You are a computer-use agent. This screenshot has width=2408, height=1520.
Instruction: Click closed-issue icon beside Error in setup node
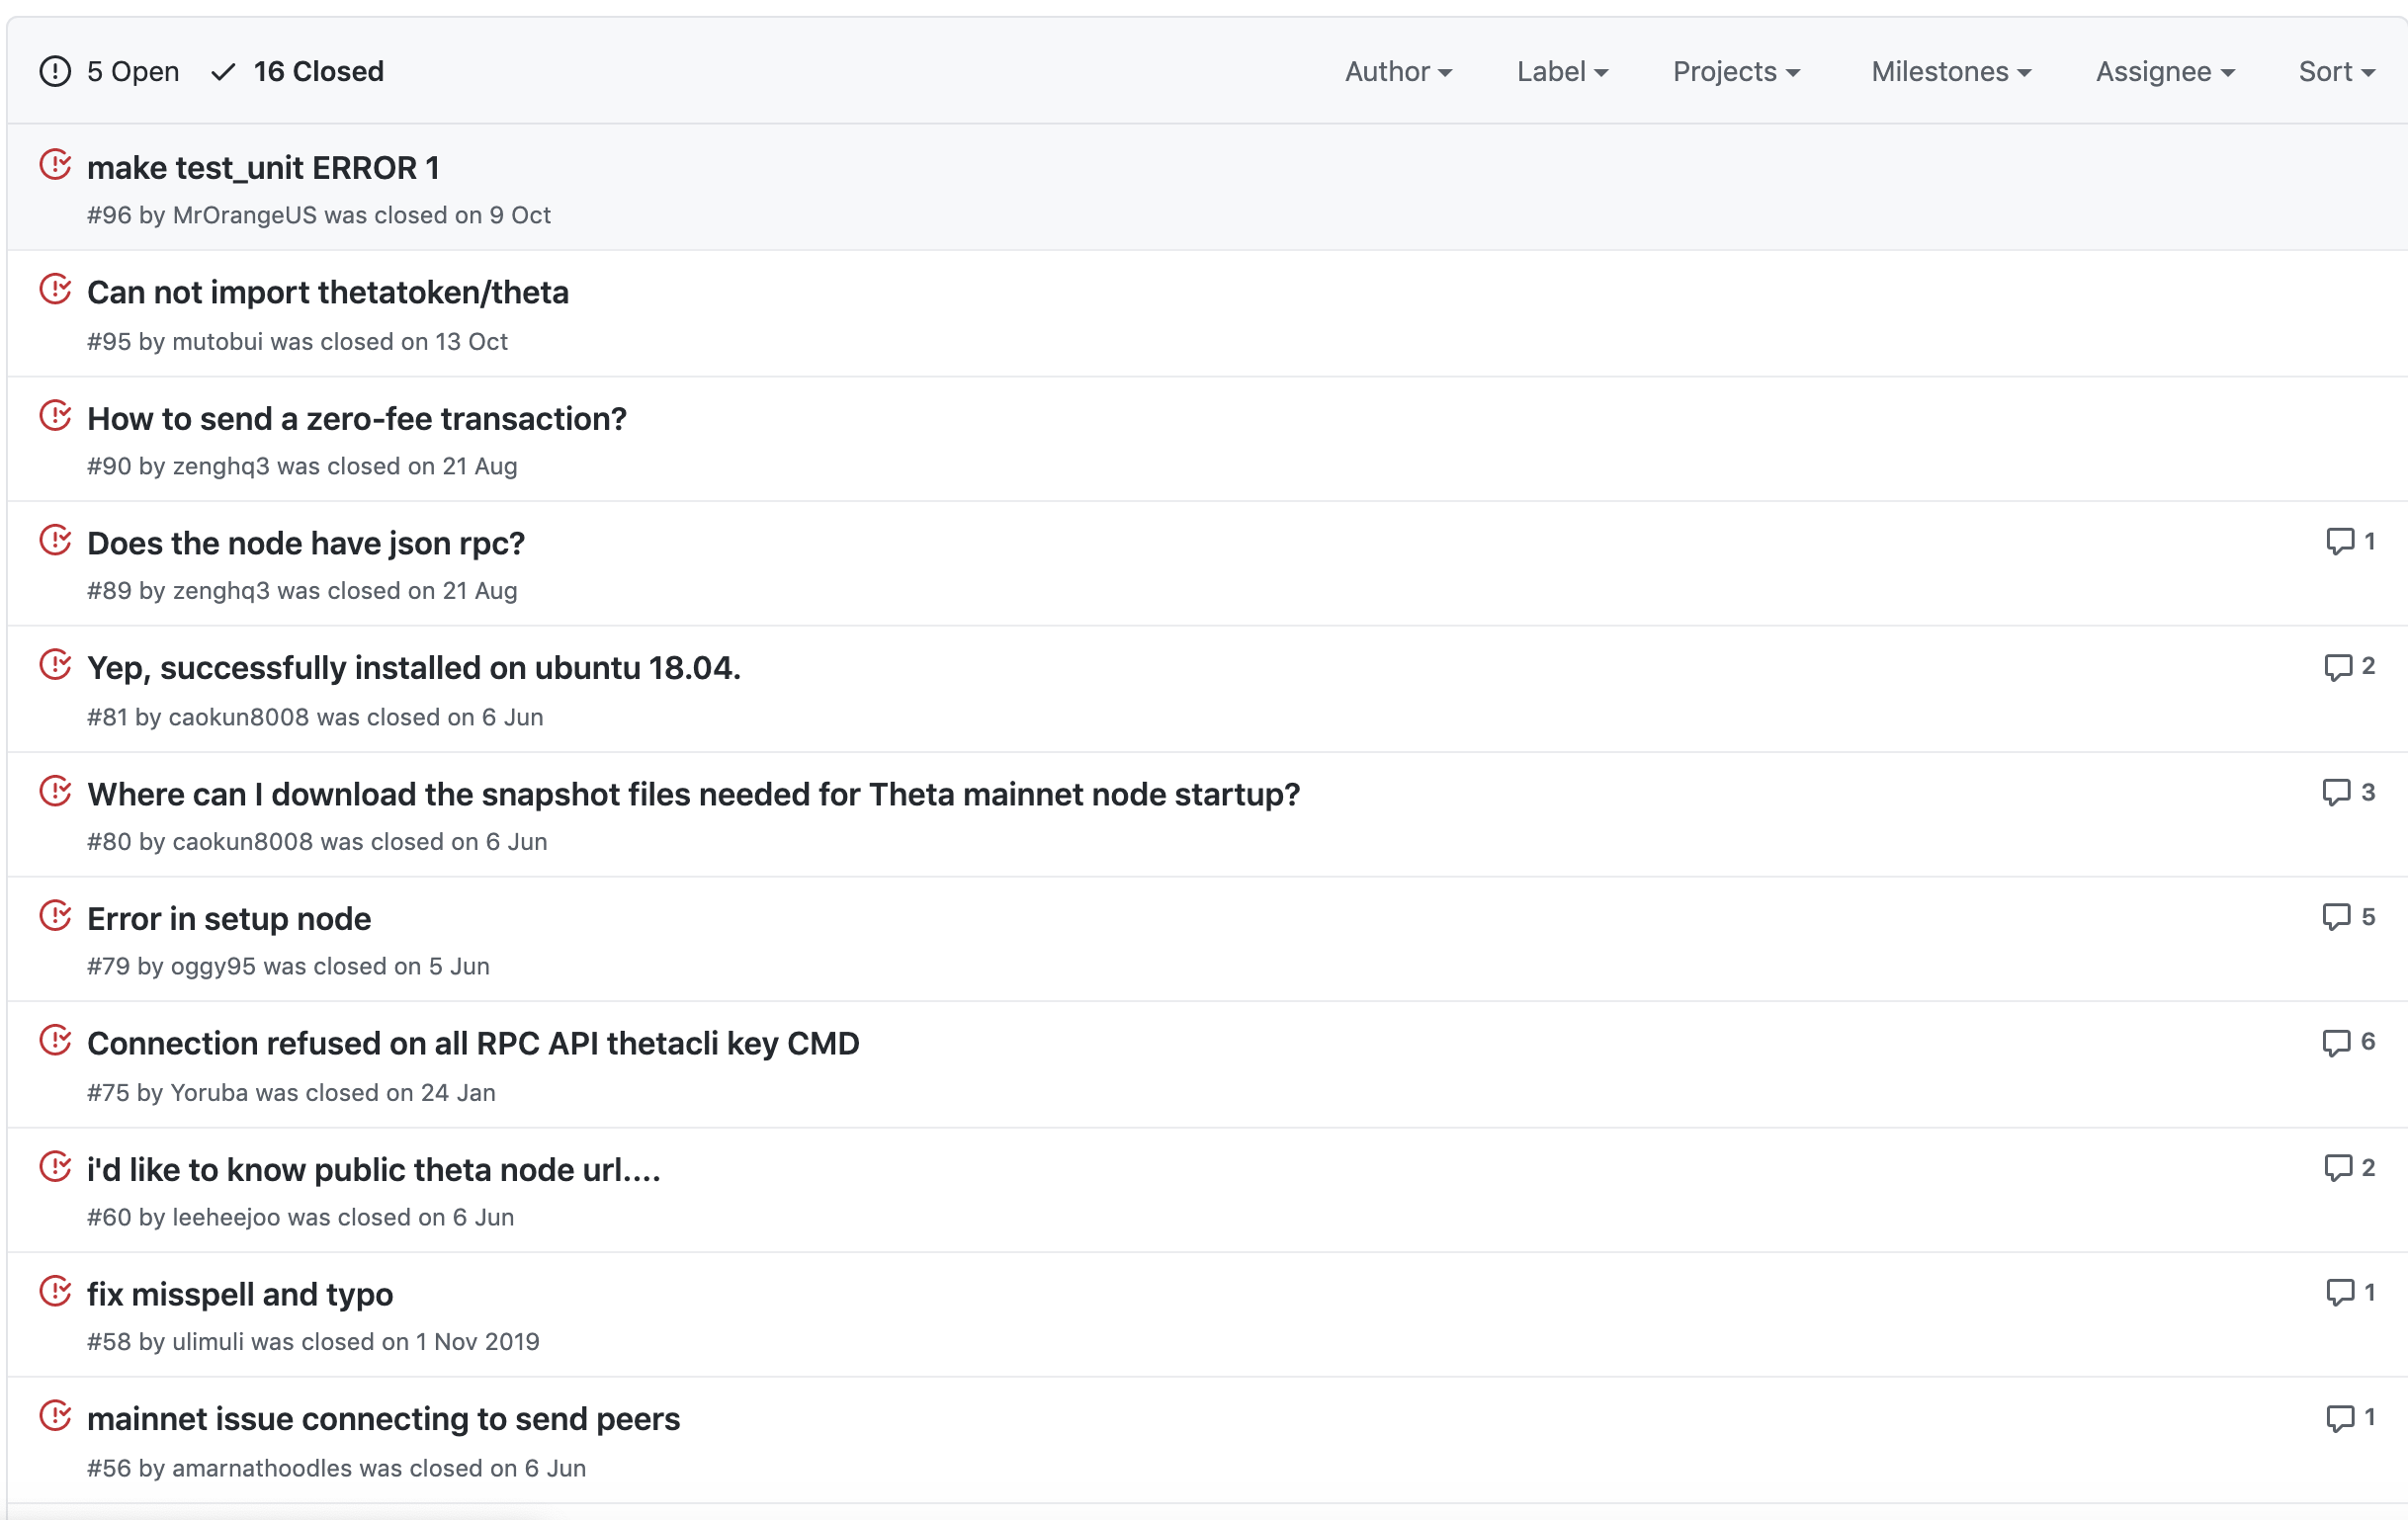tap(55, 915)
